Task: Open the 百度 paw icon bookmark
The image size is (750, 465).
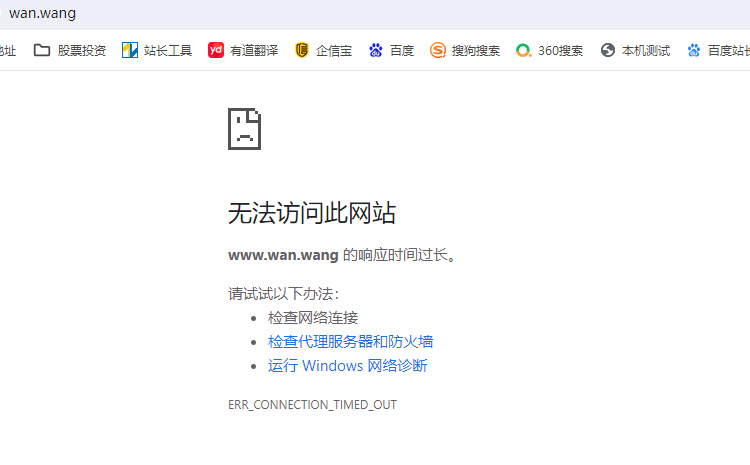Action: click(376, 50)
